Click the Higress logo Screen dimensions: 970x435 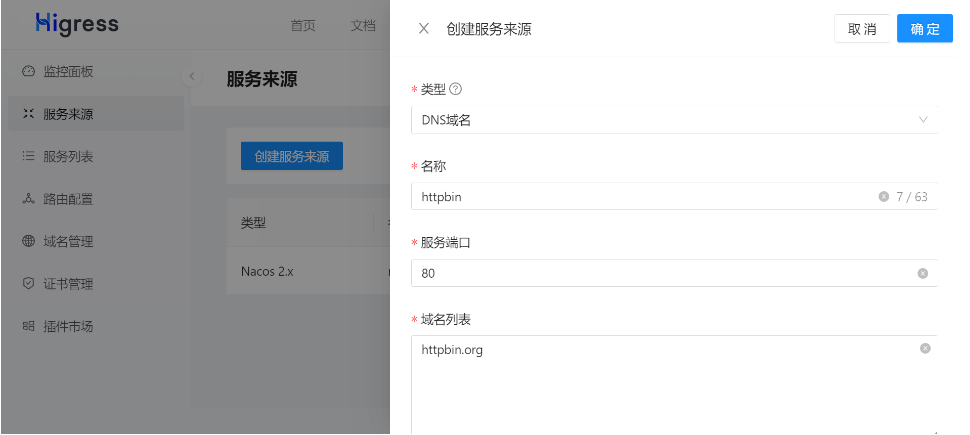76,23
